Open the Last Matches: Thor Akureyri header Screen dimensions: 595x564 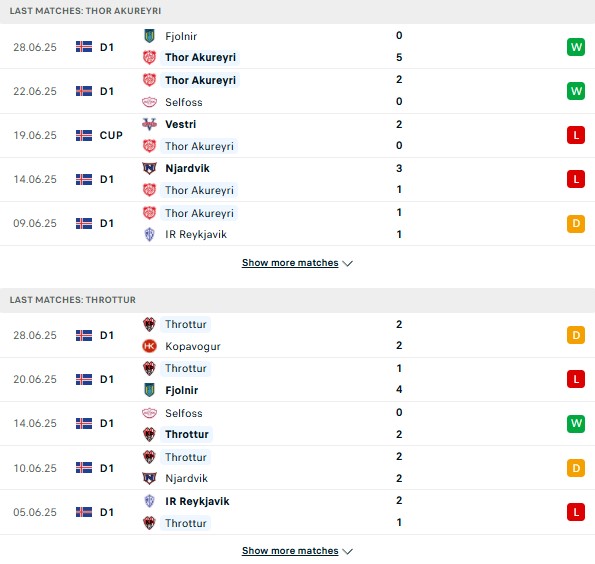85,11
